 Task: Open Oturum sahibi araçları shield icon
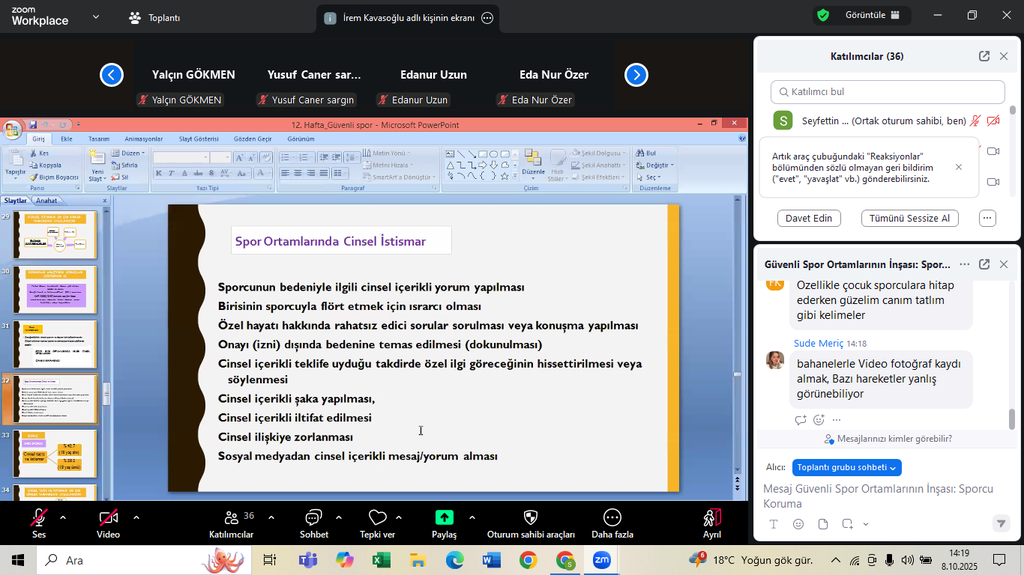(530, 517)
